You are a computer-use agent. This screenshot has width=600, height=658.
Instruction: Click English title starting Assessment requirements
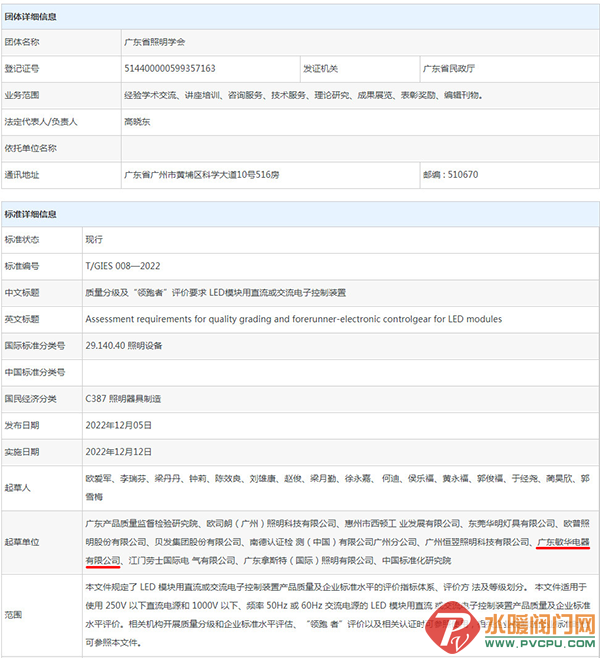(x=294, y=319)
